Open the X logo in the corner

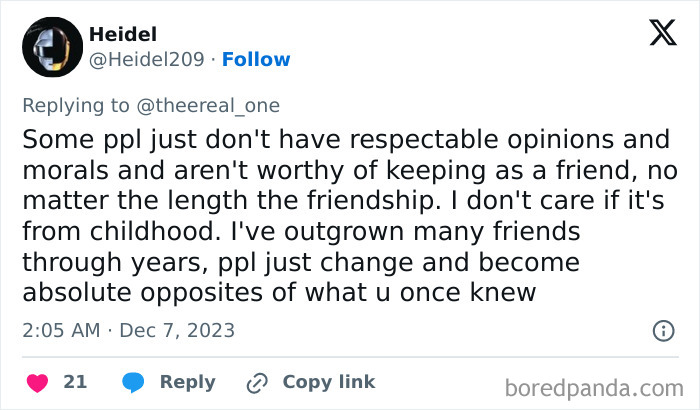pos(662,34)
